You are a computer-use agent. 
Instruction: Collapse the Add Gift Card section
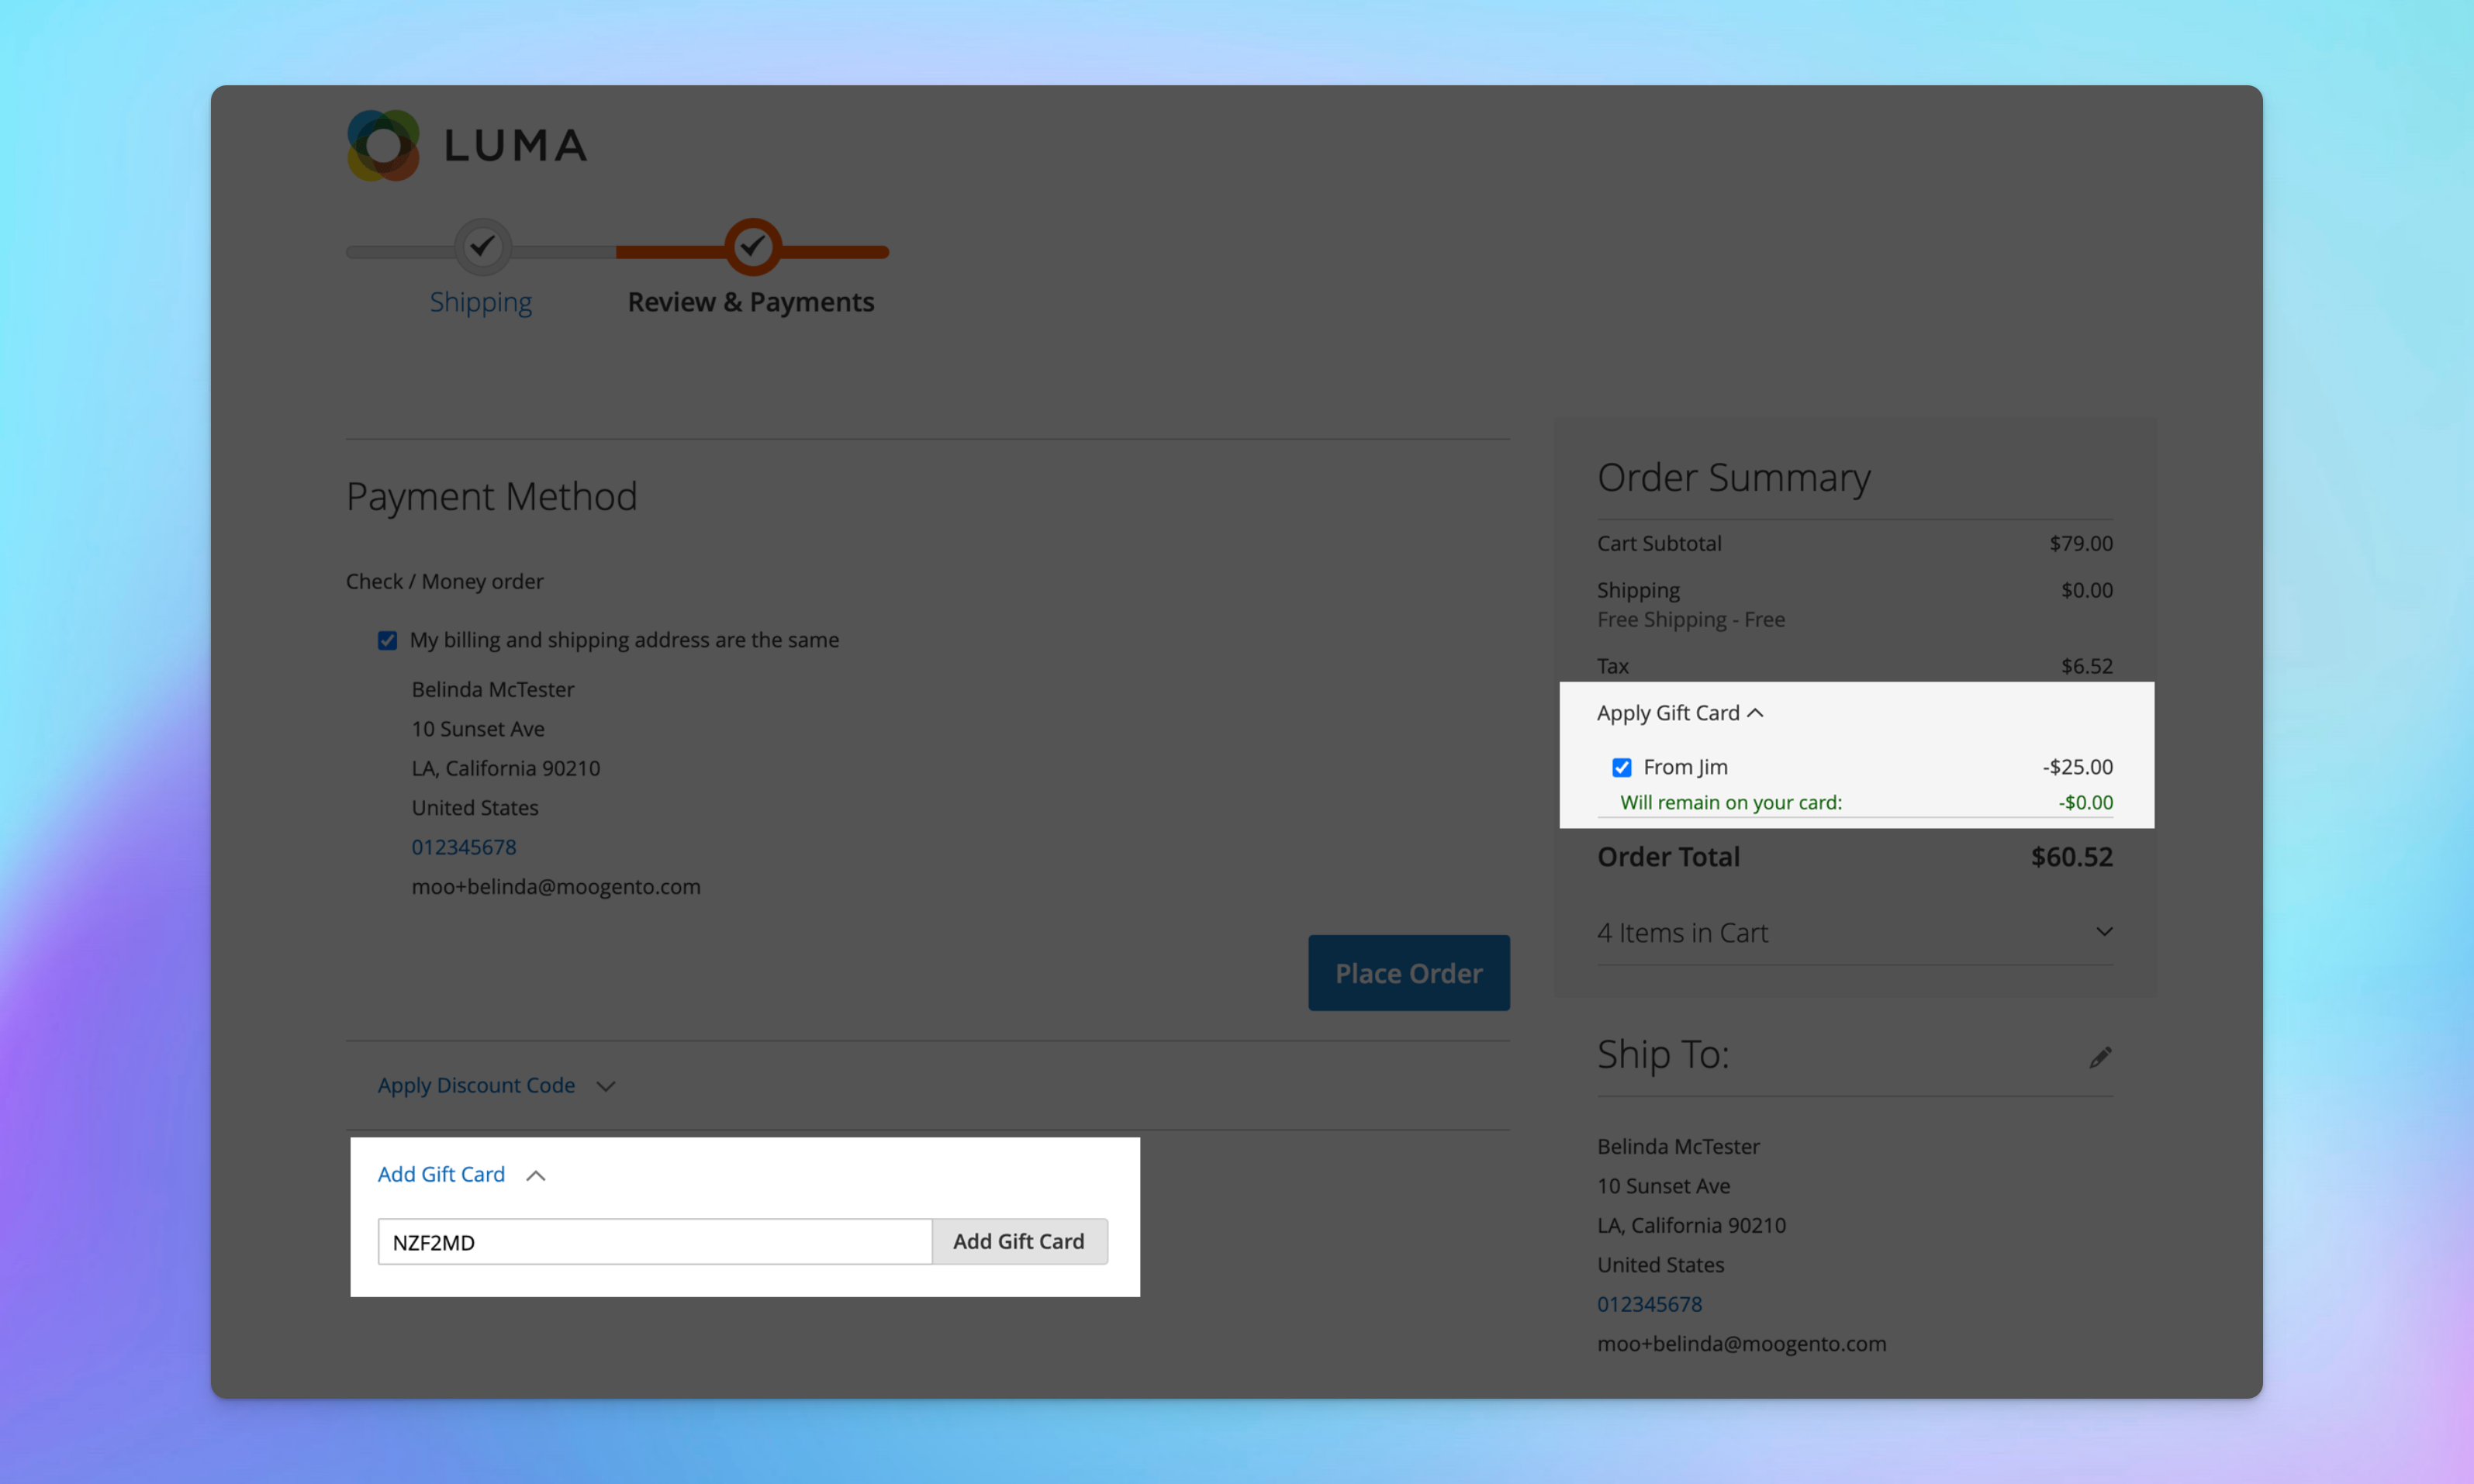point(541,1173)
